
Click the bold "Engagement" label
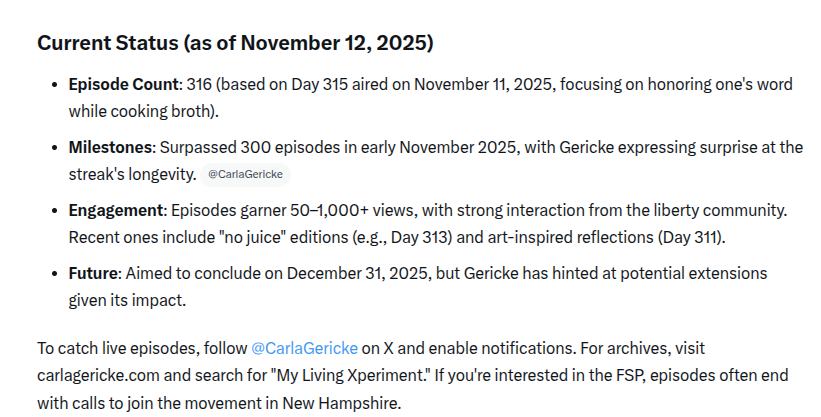point(116,211)
